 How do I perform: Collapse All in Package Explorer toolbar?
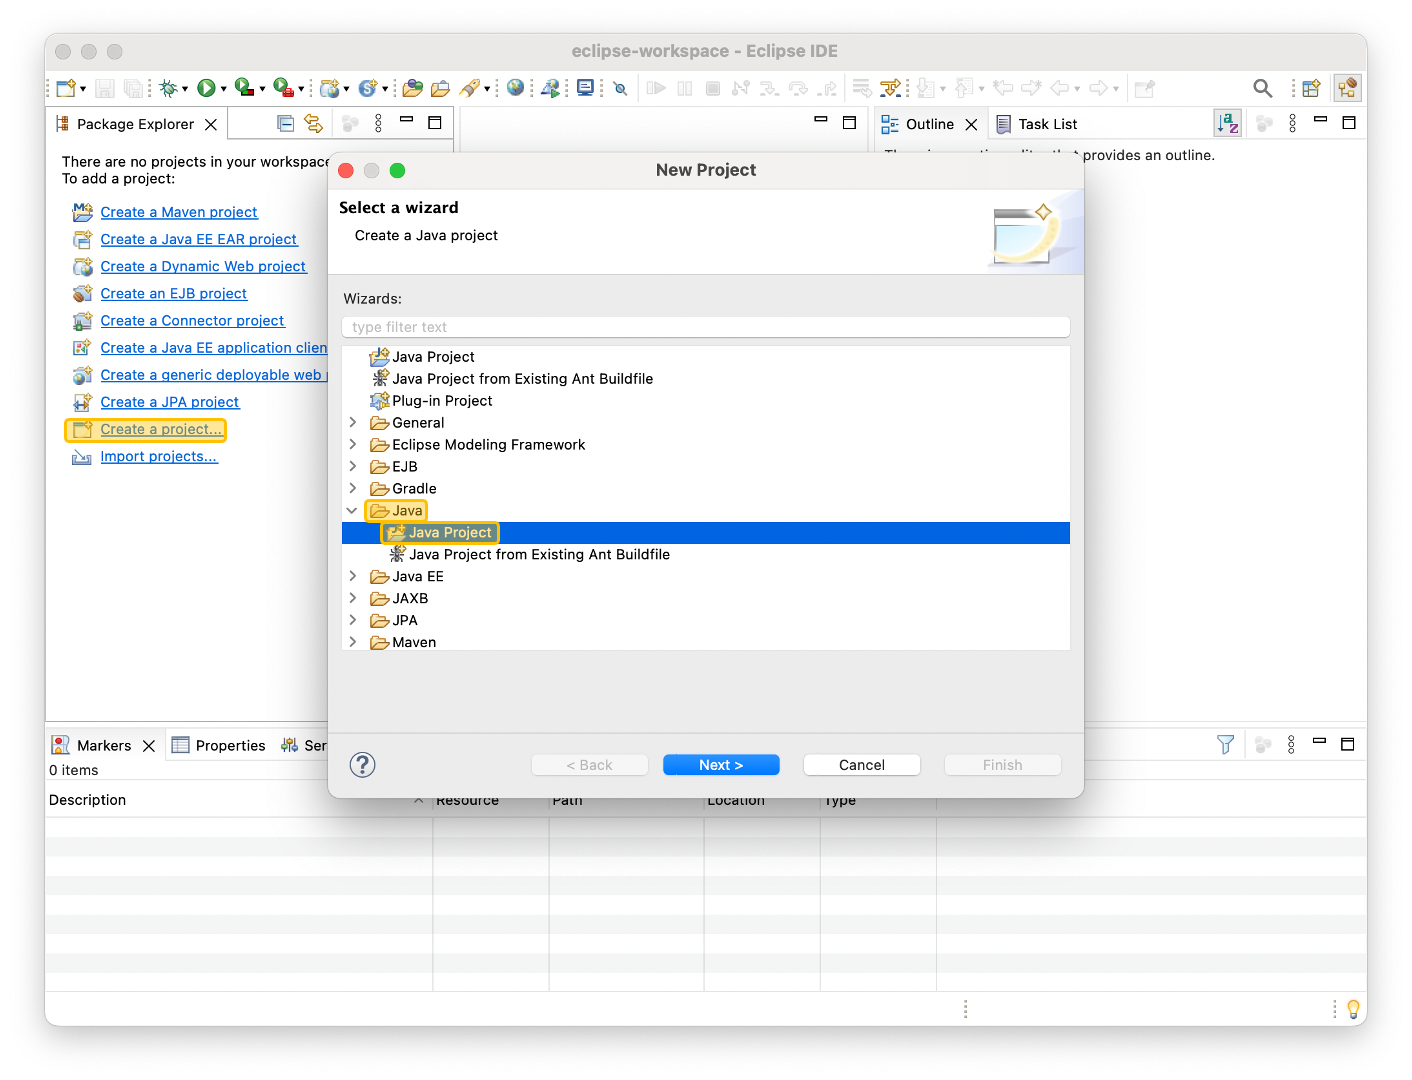point(286,123)
